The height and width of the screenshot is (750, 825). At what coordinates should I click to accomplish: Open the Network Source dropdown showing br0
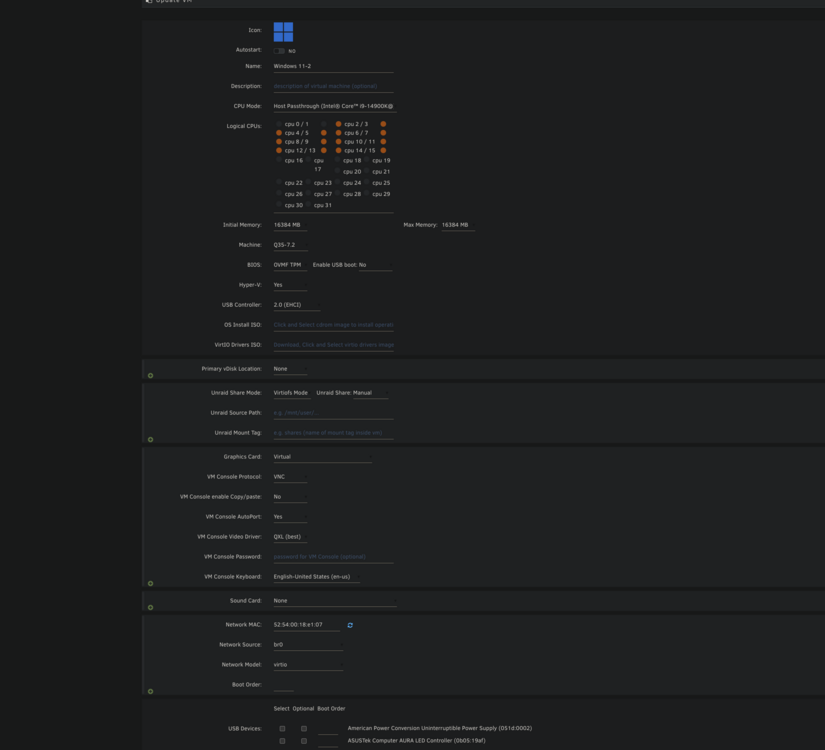(x=308, y=645)
